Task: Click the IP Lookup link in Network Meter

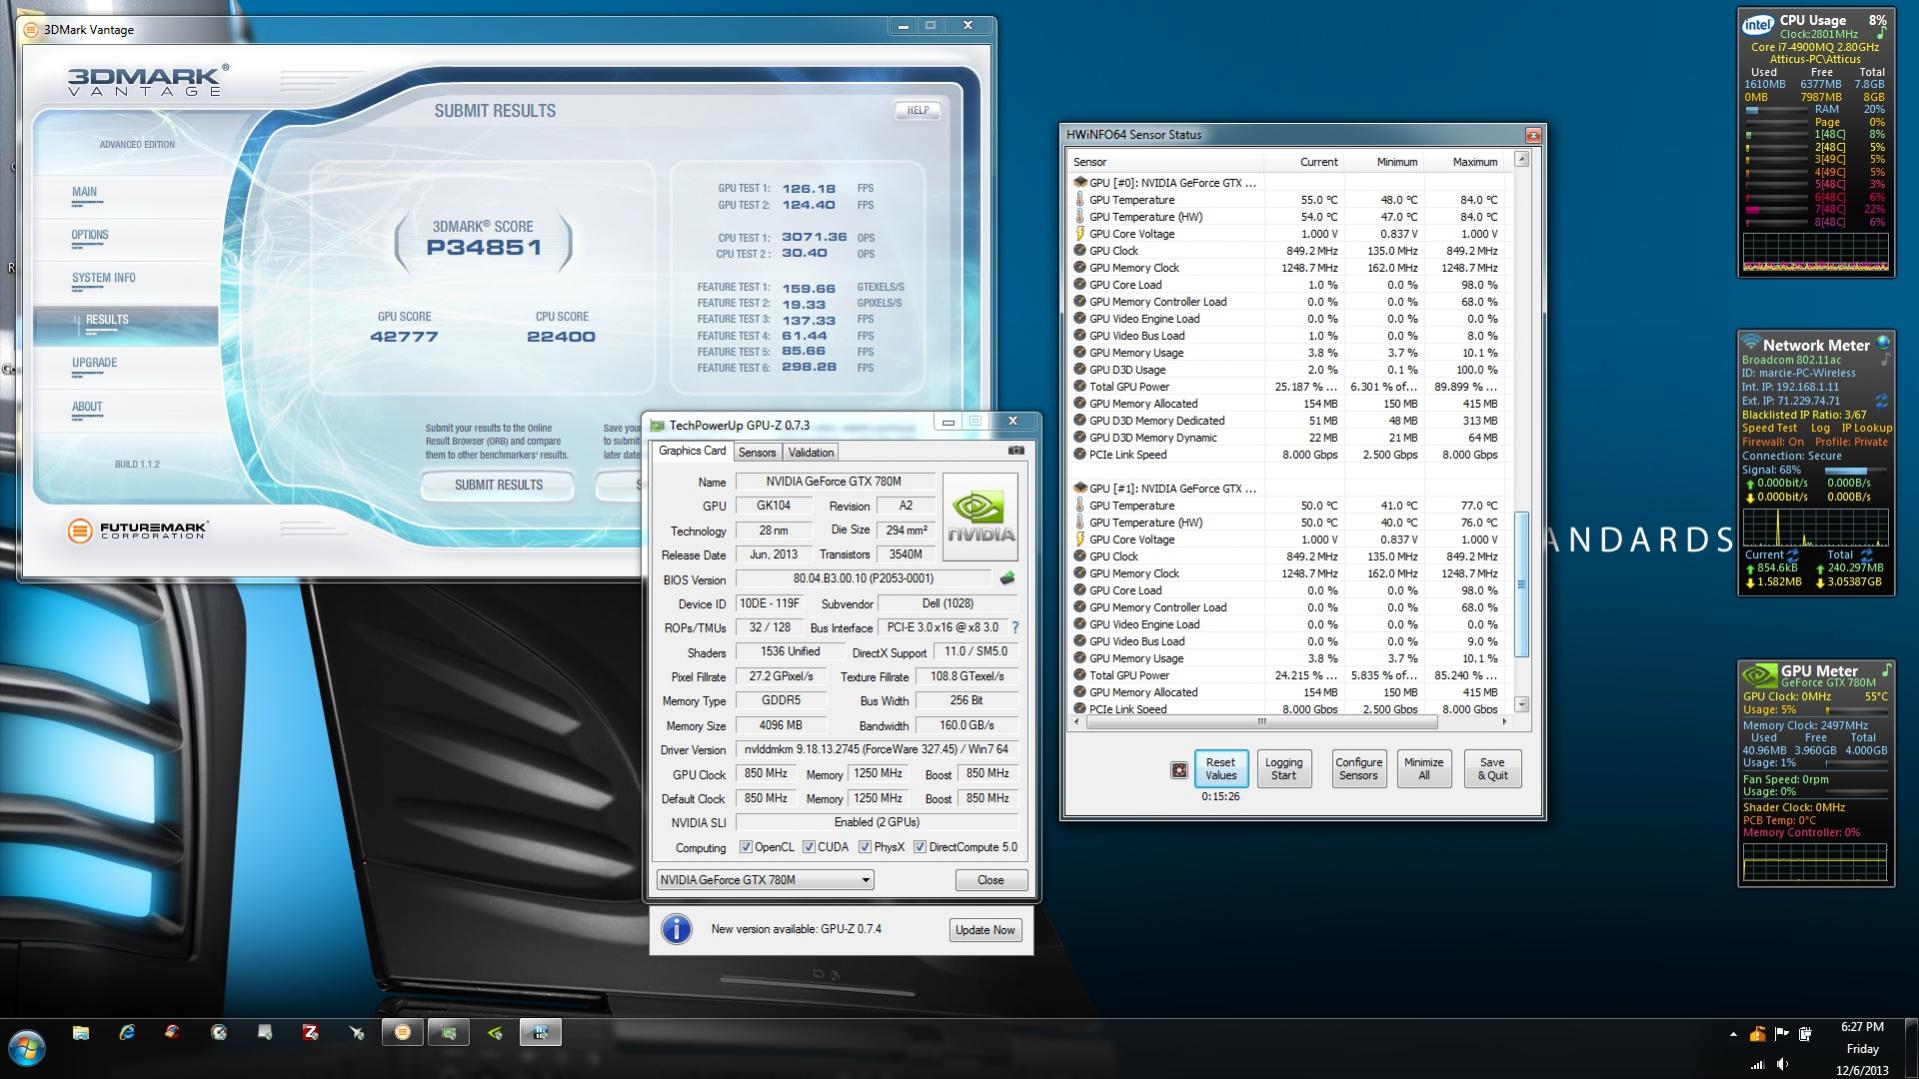Action: [1866, 428]
